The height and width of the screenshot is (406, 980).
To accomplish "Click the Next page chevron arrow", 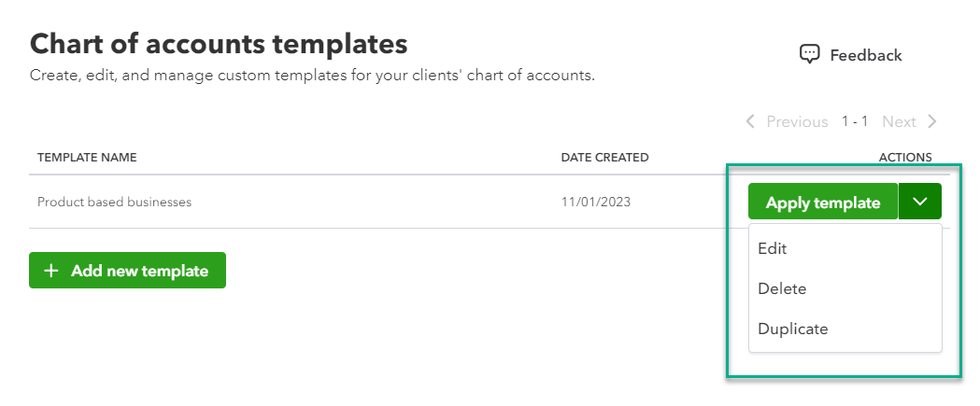I will click(x=932, y=122).
